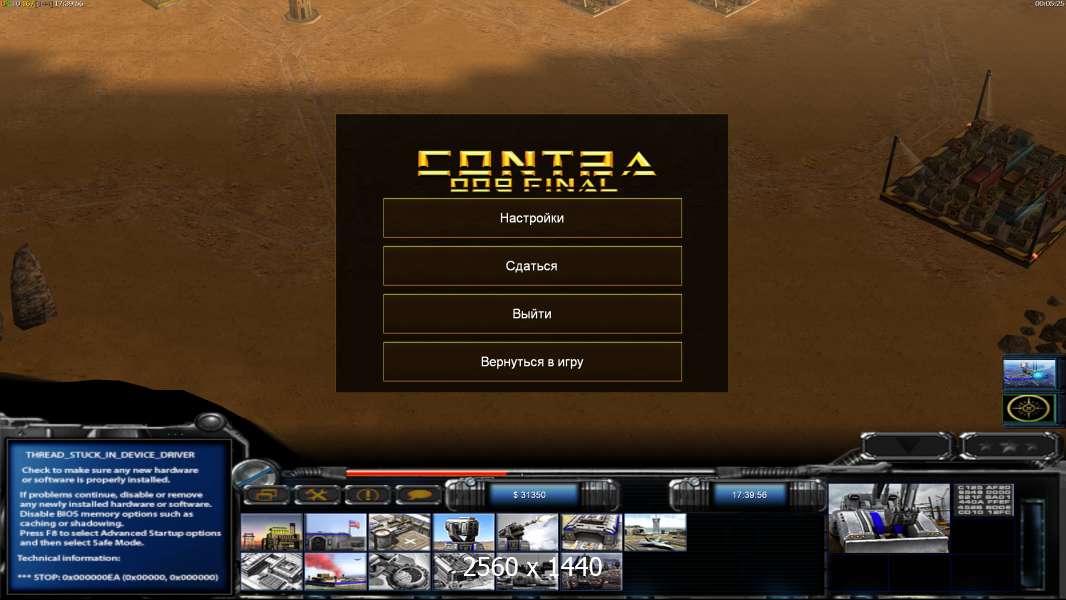
Task: Select the yellow sunset building build icon
Action: click(x=272, y=532)
